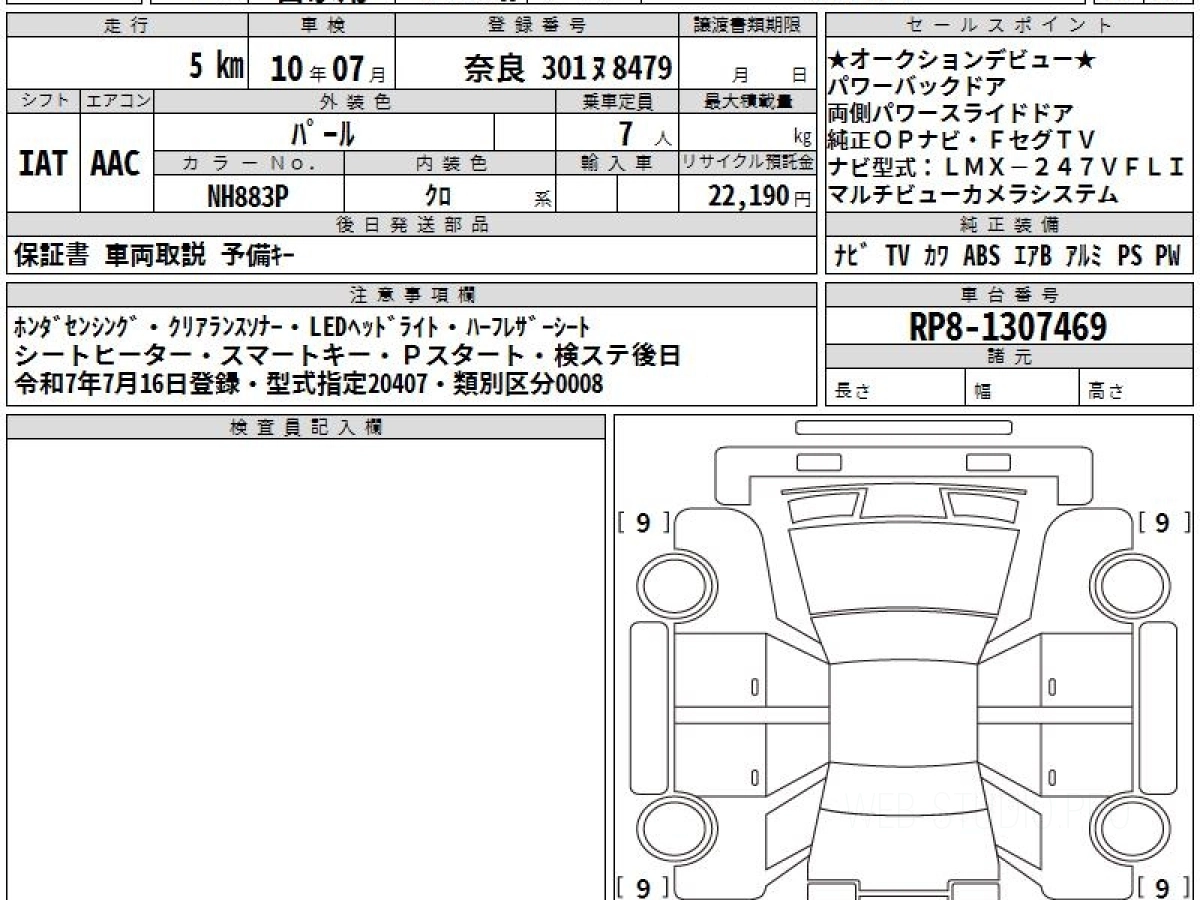Click the シフト header cell
Screen dimensions: 1200x900
pos(43,101)
